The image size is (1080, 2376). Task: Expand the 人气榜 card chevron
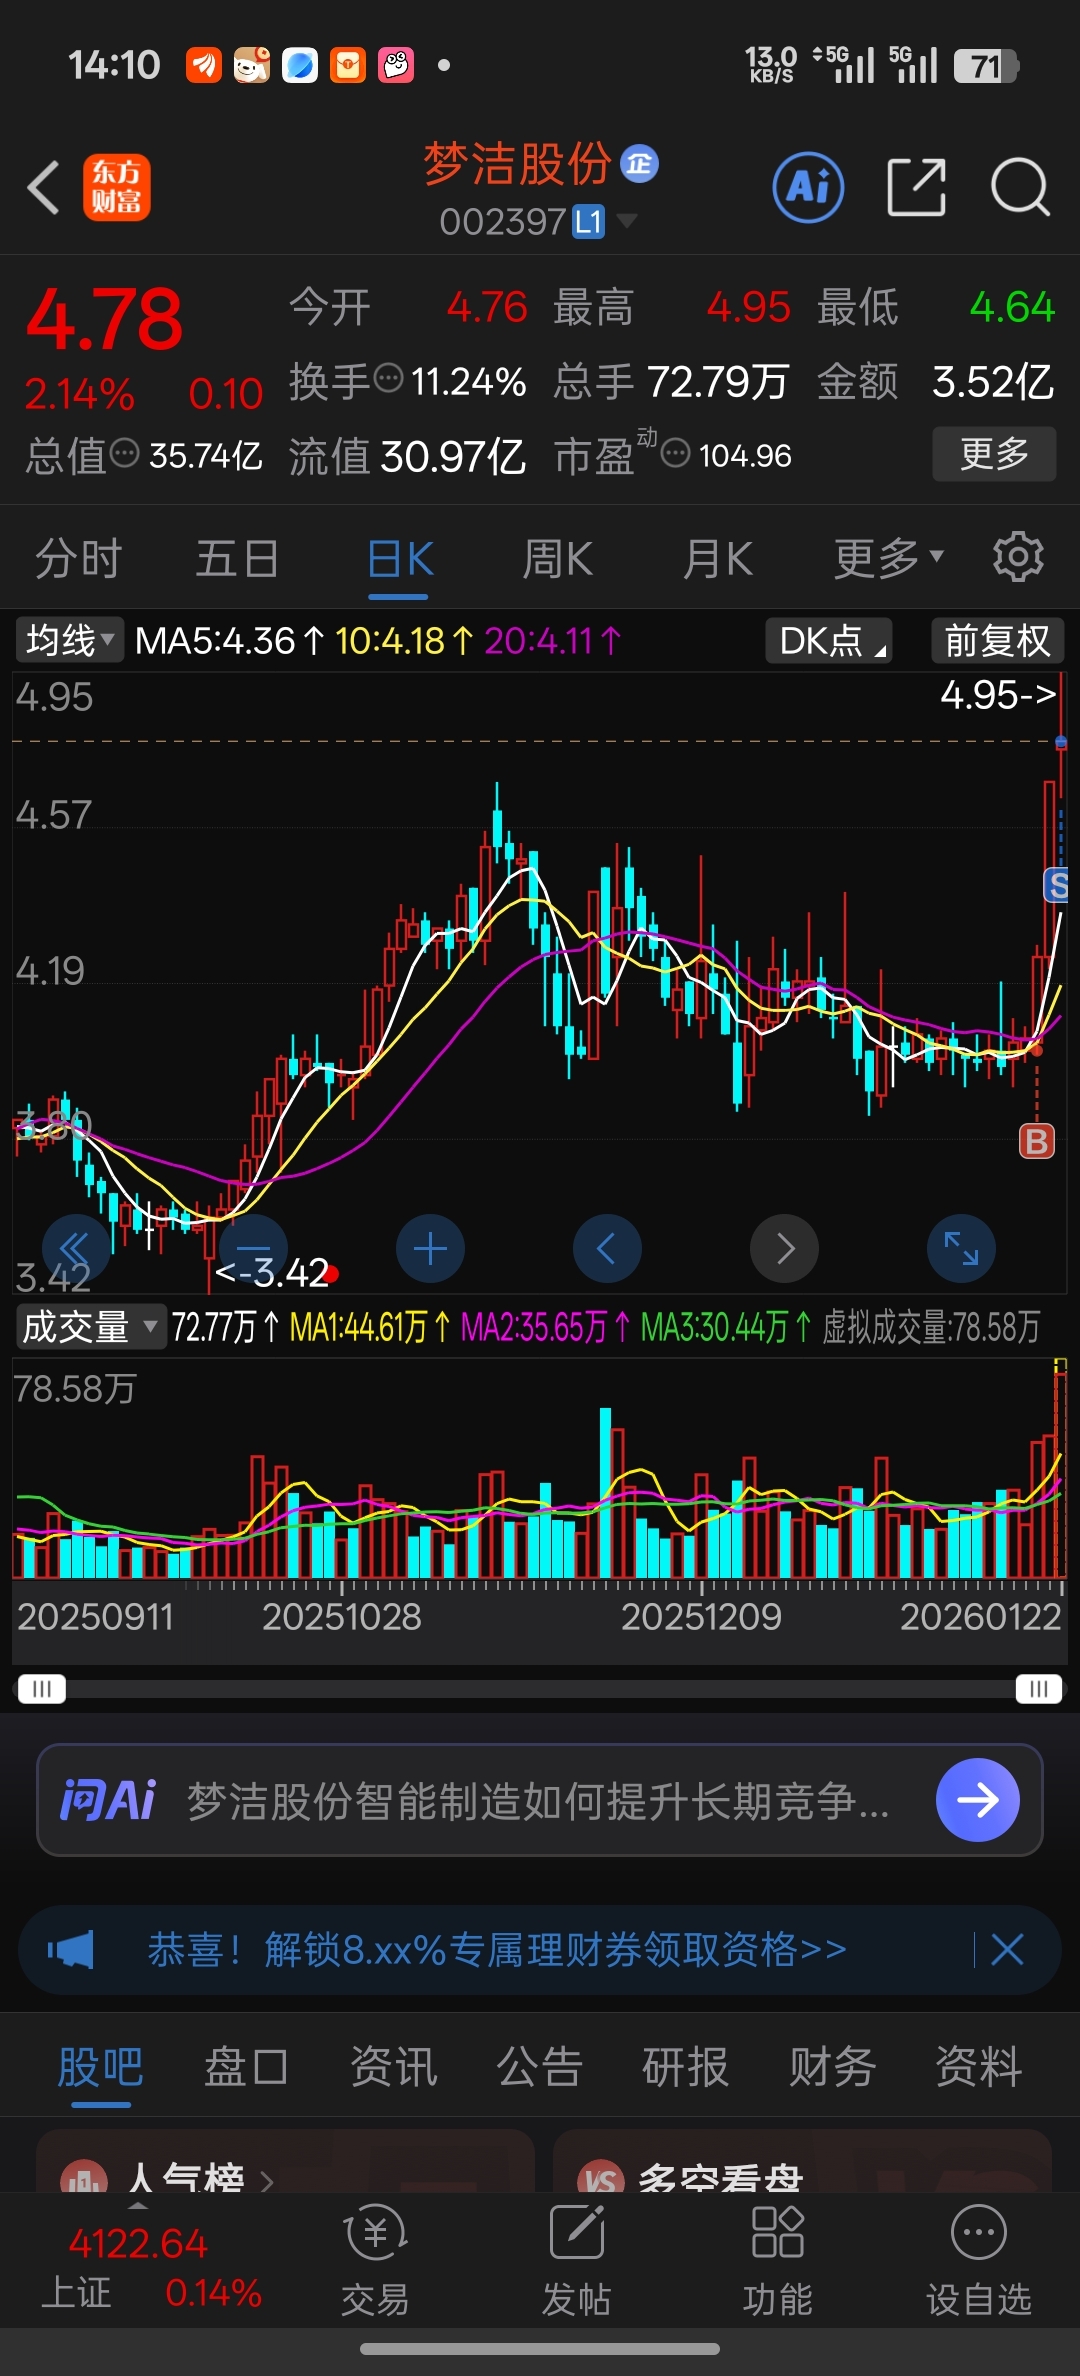[267, 2181]
